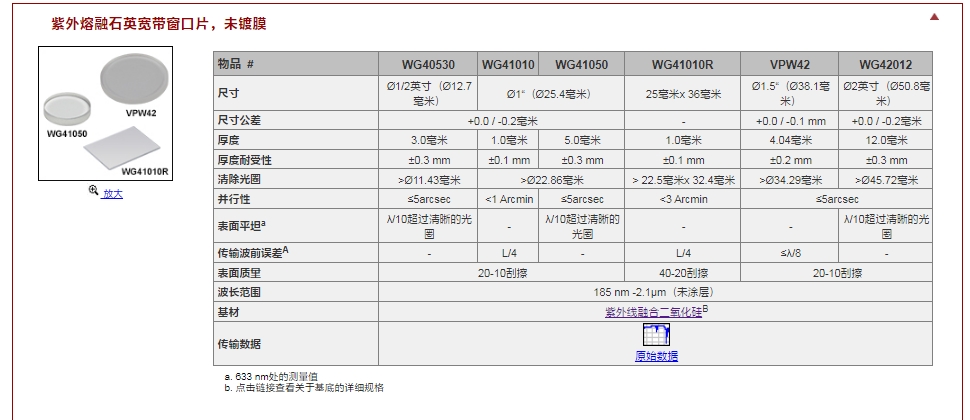The height and width of the screenshot is (420, 970).
Task: Click the 表面平坦 row label
Action: pyautogui.click(x=296, y=226)
